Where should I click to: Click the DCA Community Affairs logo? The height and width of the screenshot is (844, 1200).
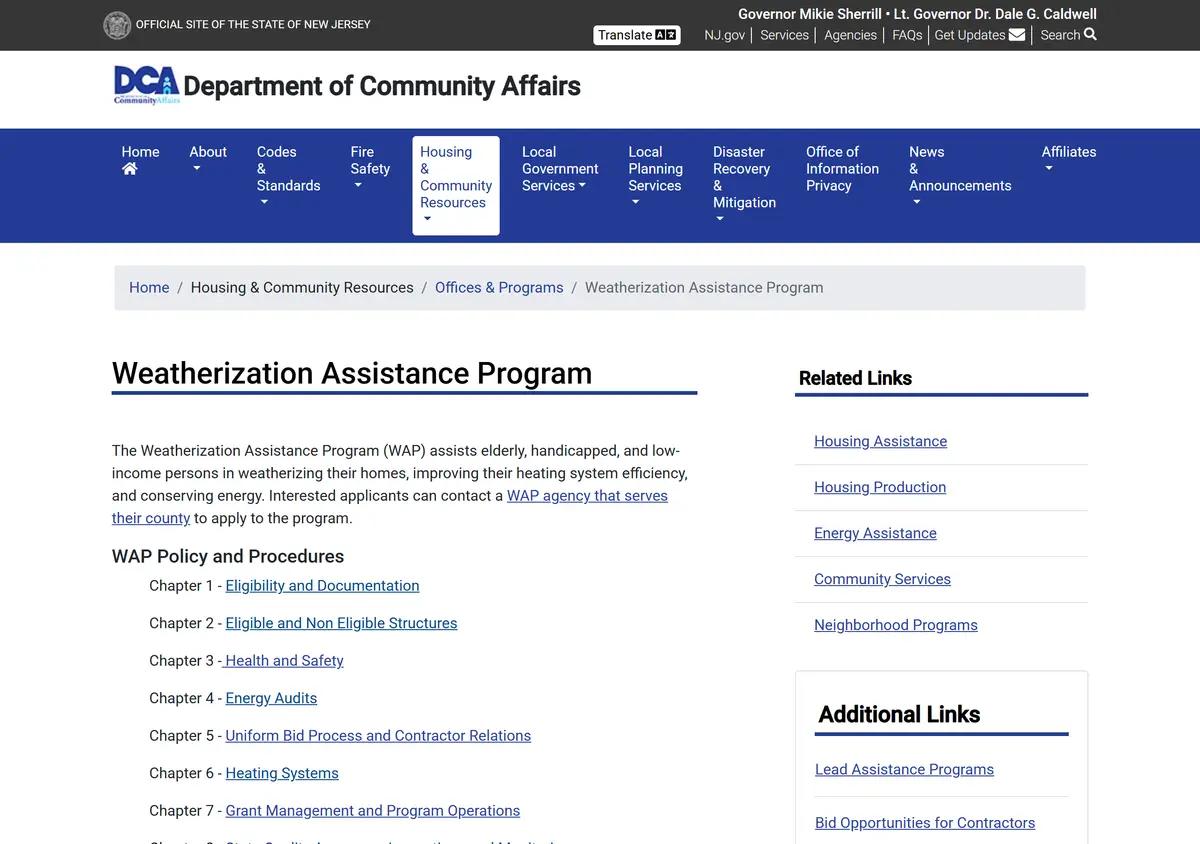tap(146, 86)
